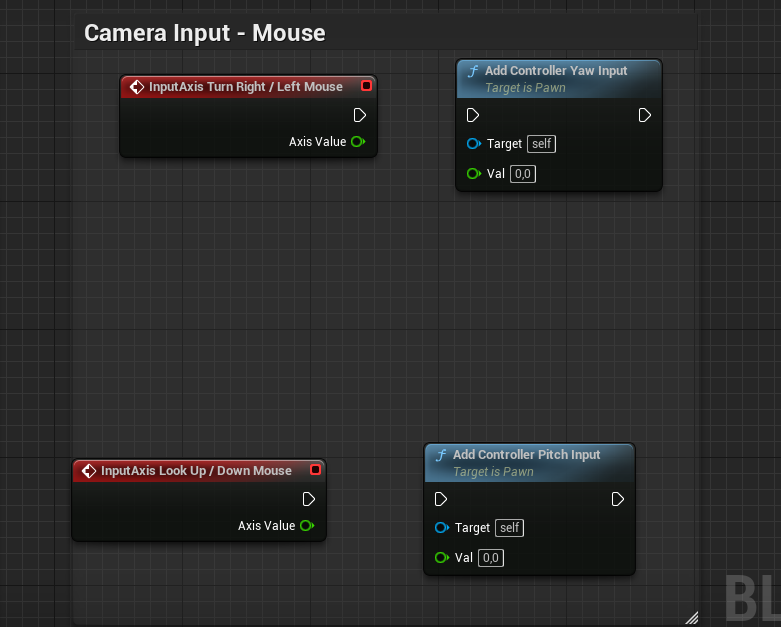
Task: Edit the Val field on Add Controller Yaw Input
Action: 522,174
